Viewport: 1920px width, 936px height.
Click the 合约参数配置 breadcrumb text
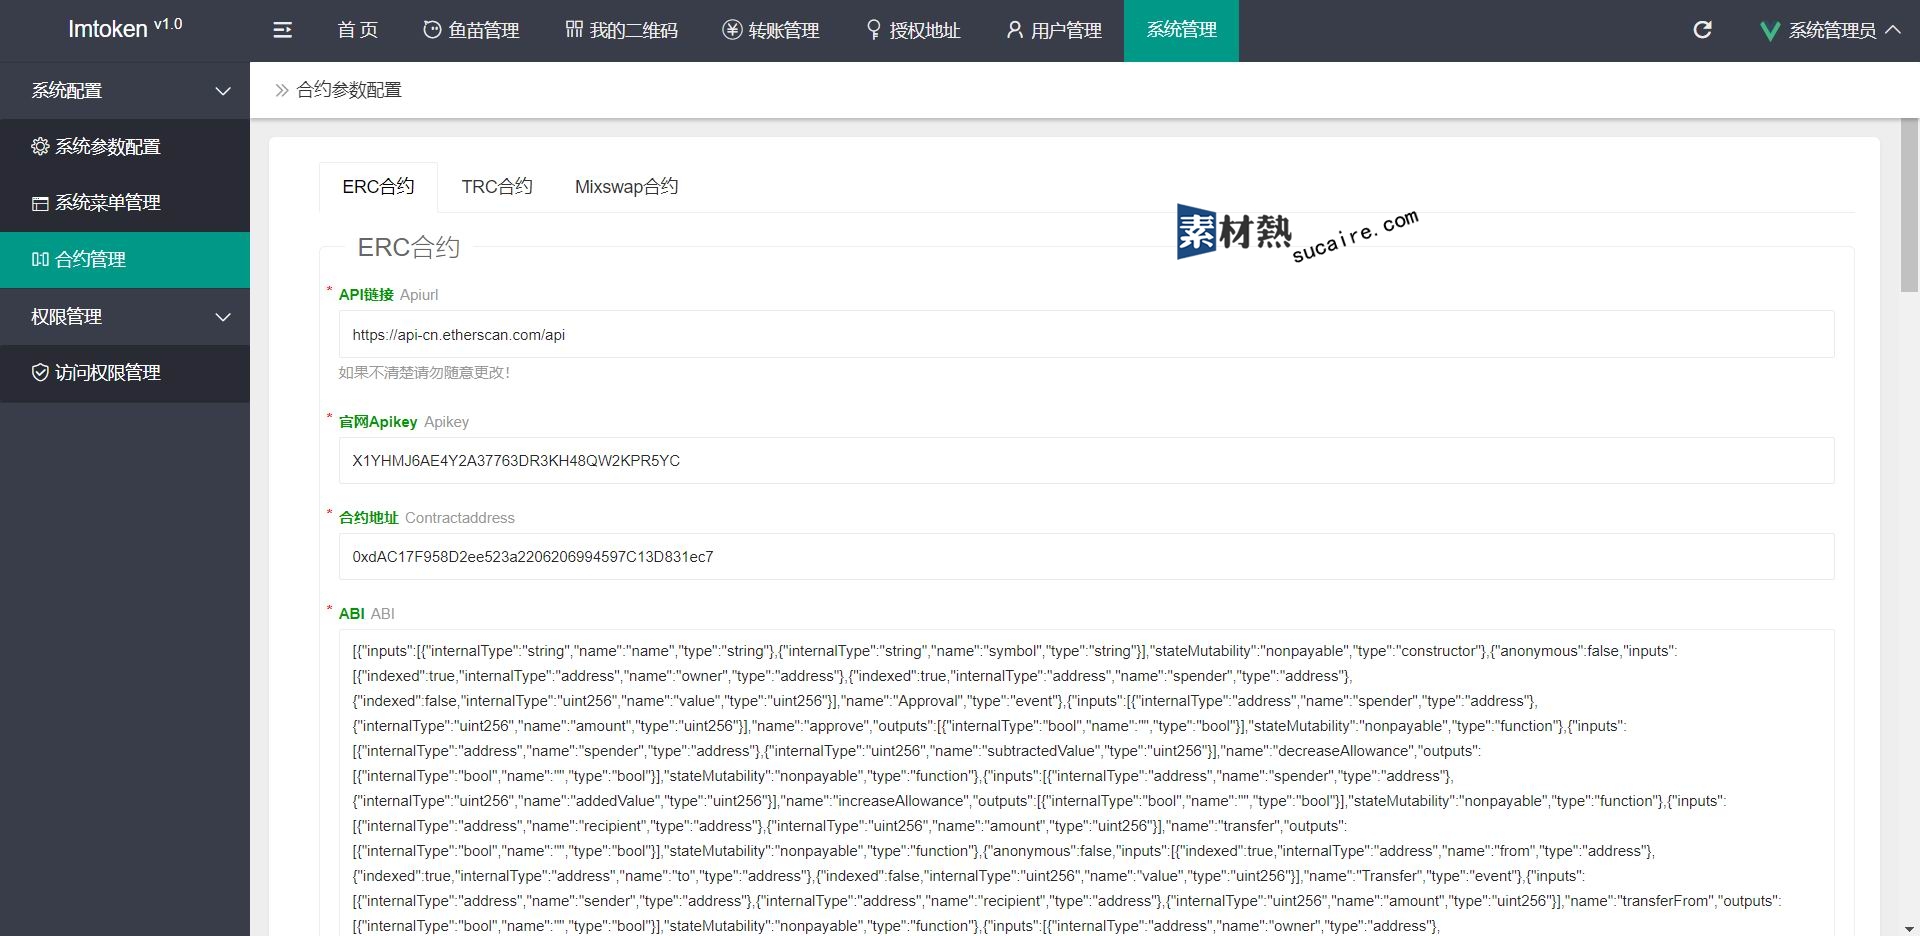349,90
